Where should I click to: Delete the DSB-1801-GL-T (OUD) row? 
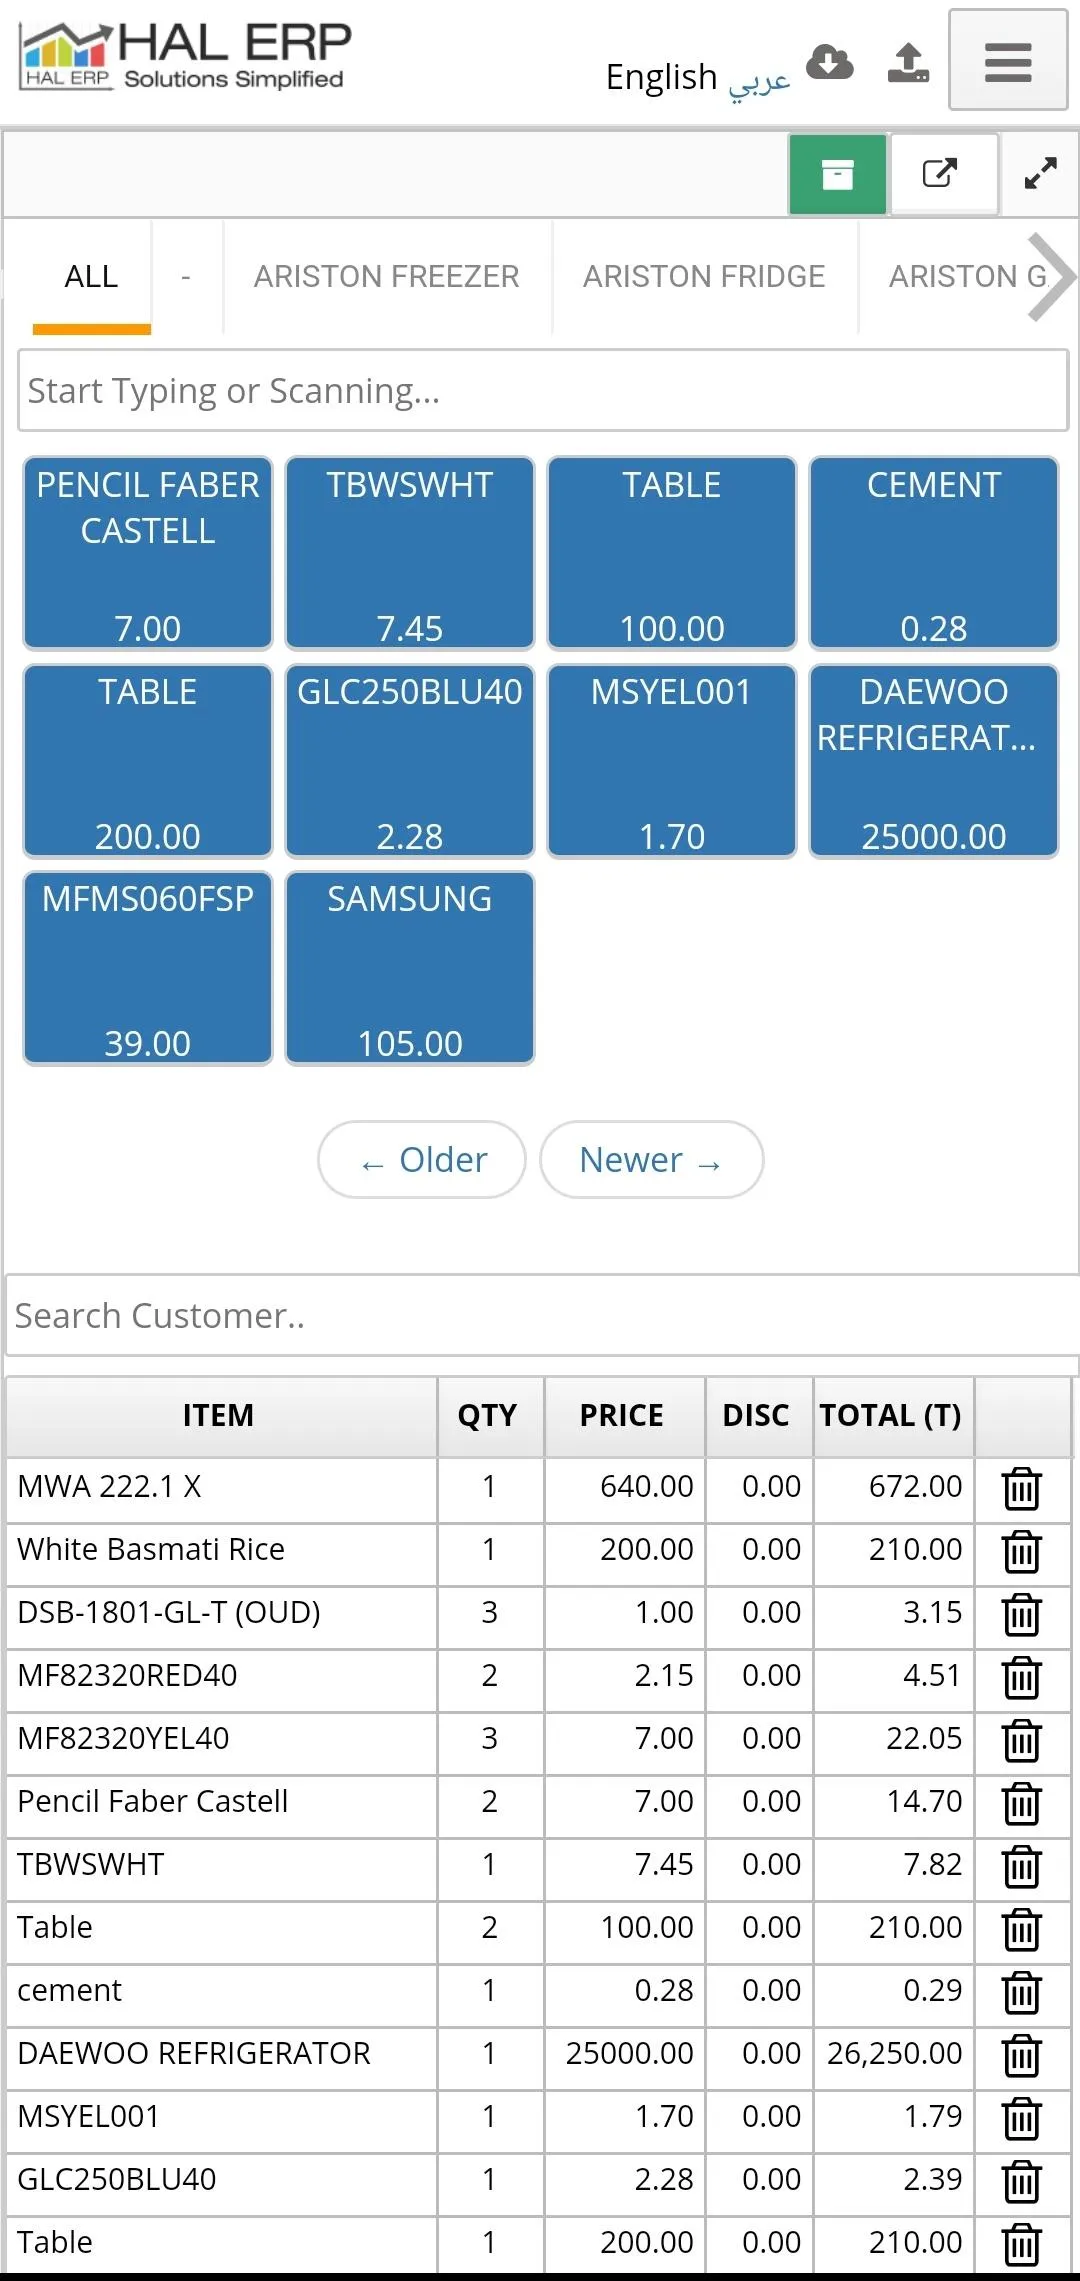pyautogui.click(x=1021, y=1614)
